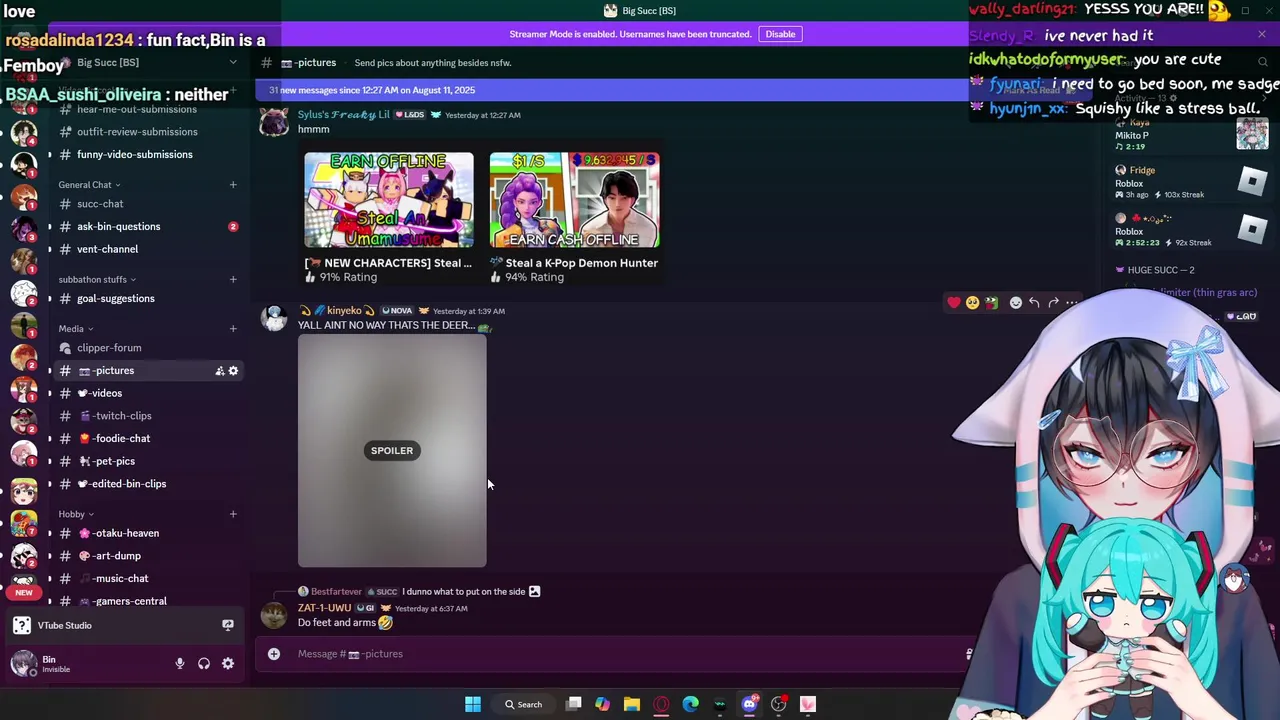
Task: Collapse the Media category
Action: click(x=75, y=328)
